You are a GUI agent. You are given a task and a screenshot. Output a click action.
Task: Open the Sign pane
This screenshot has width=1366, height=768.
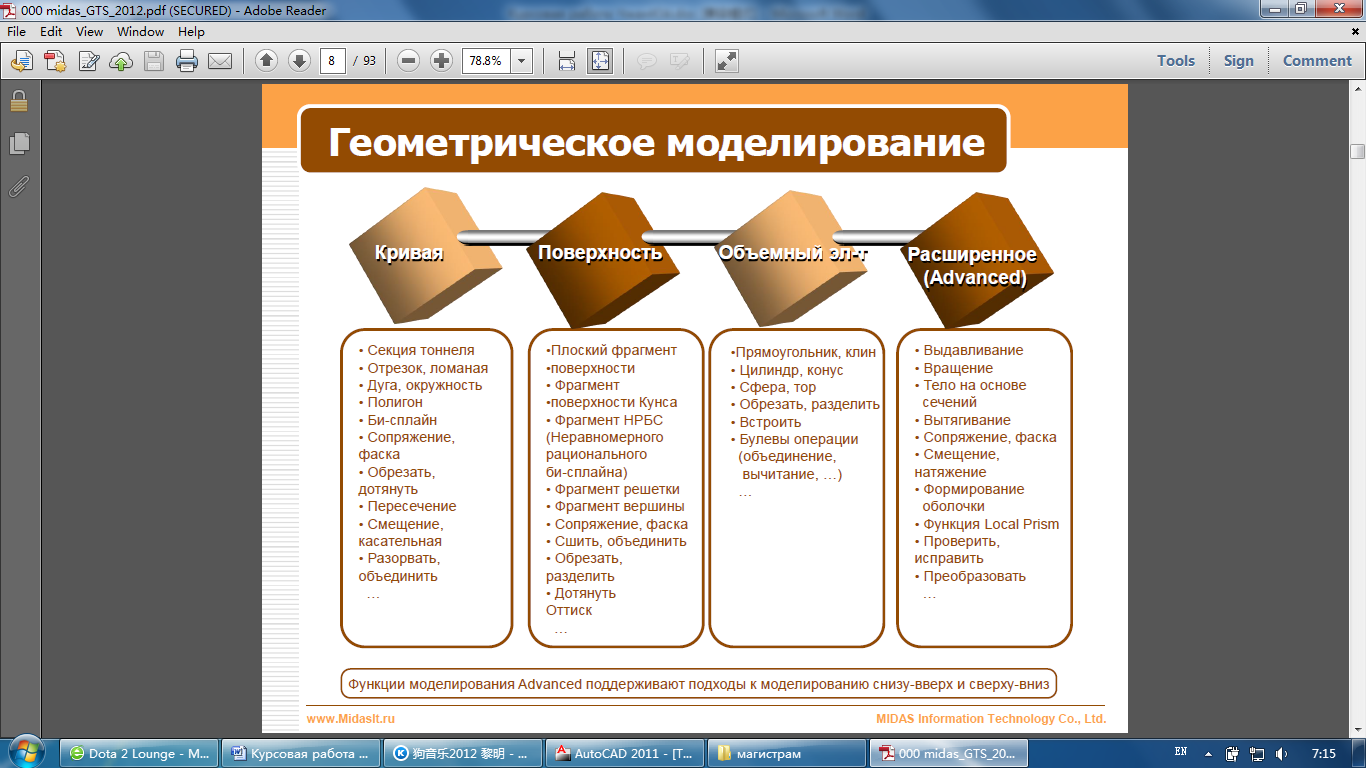click(1238, 61)
